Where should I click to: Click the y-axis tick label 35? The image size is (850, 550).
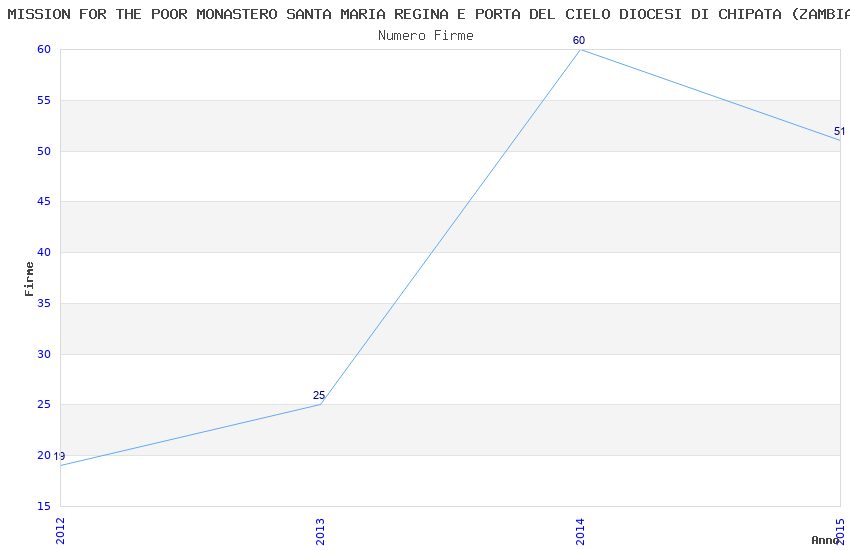(44, 304)
